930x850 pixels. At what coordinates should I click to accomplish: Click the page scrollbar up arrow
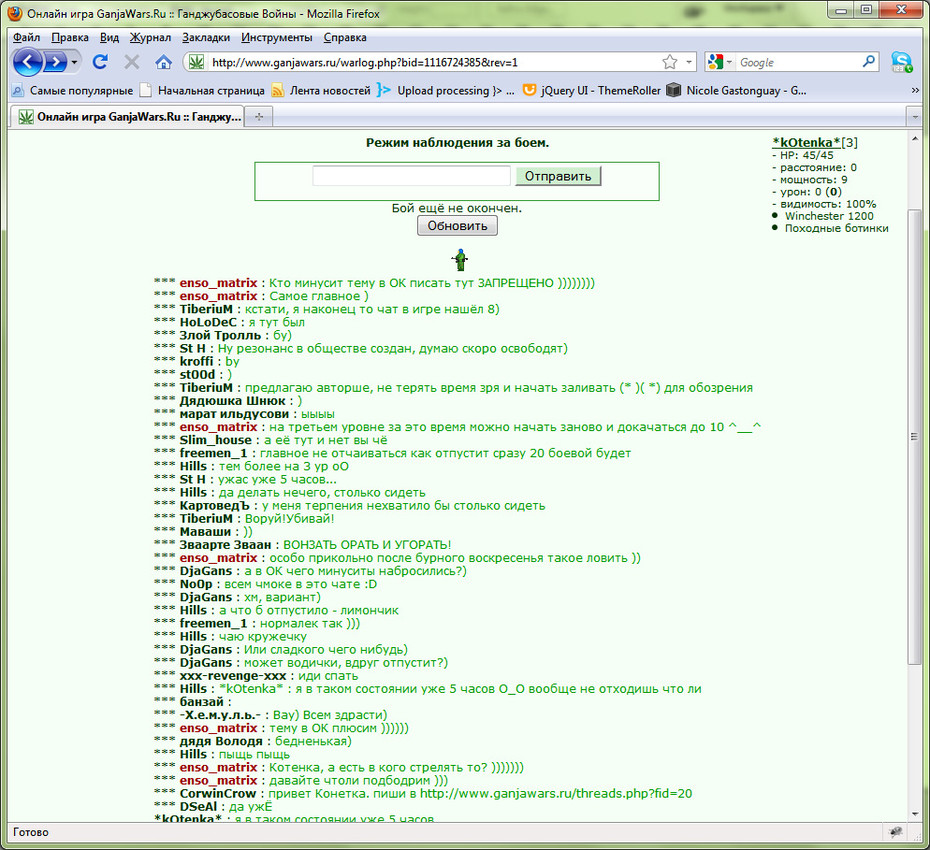pos(915,139)
